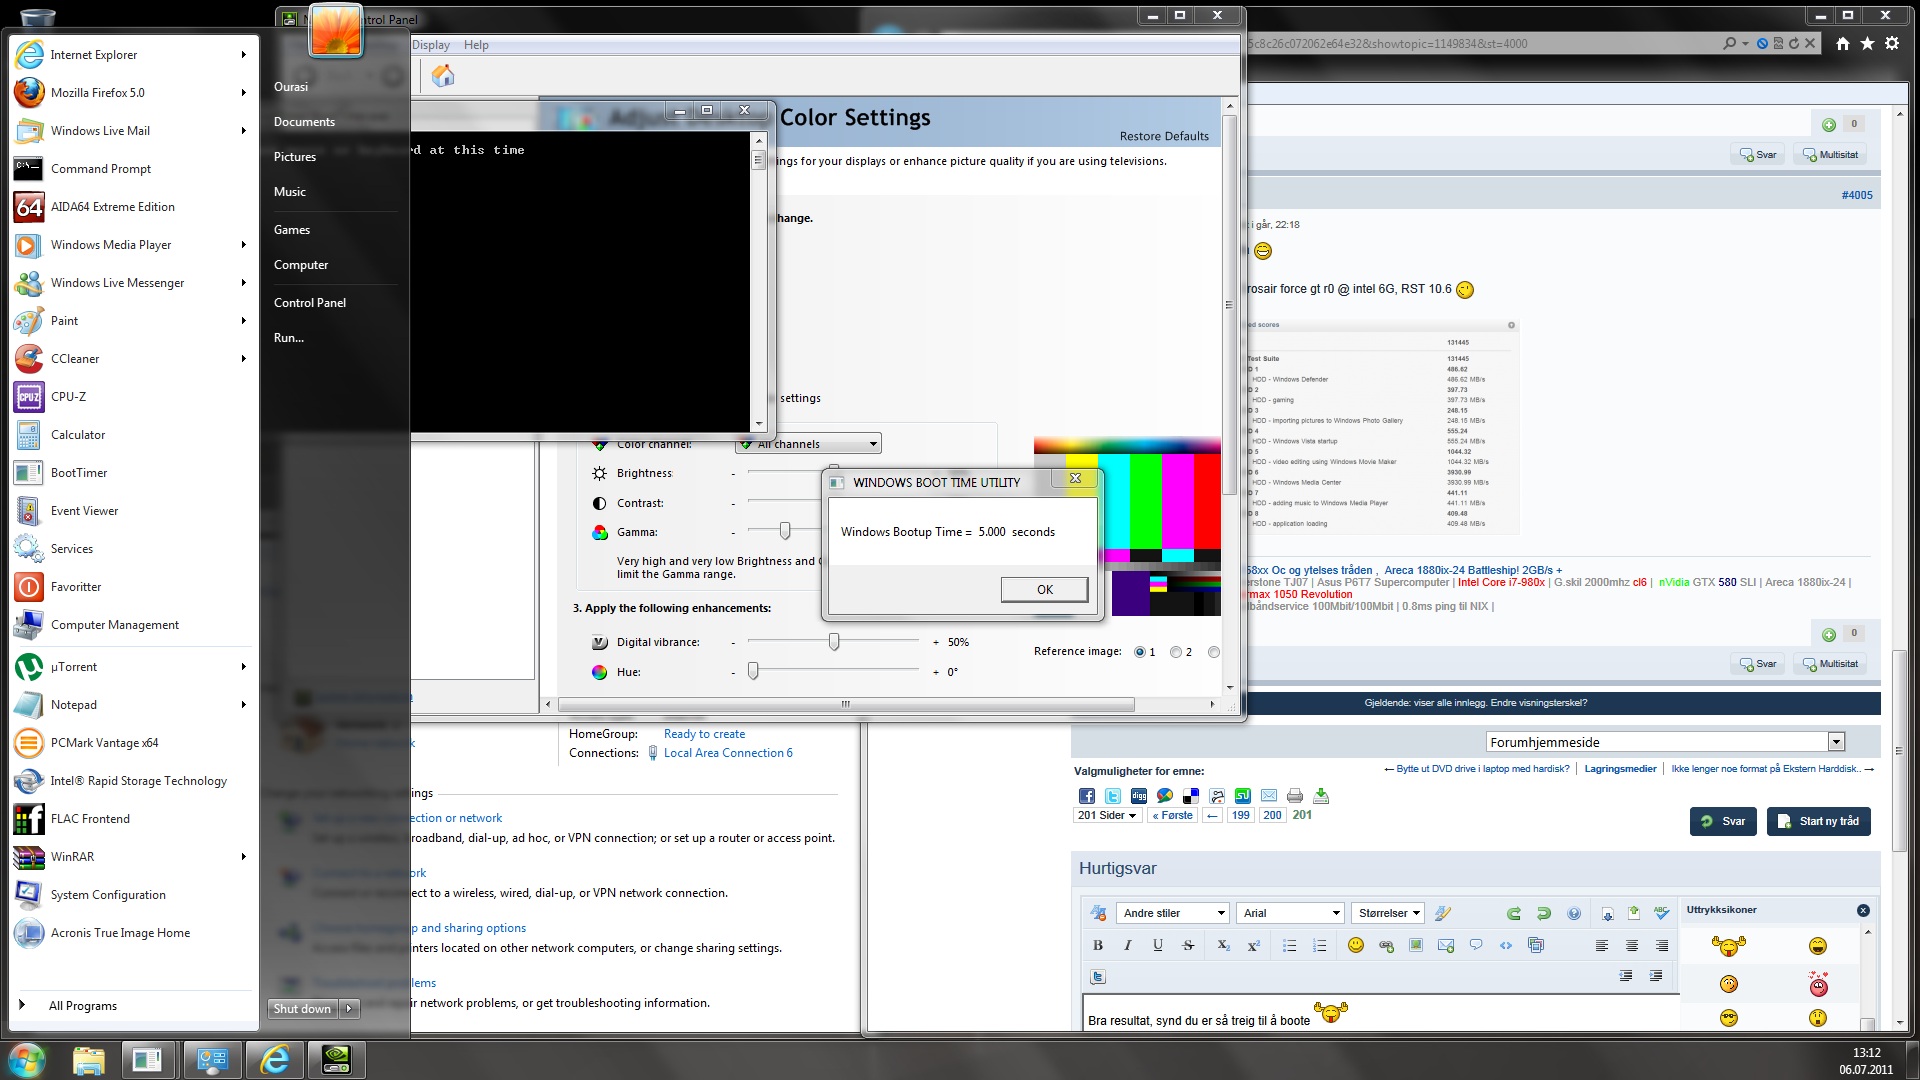Click the Home icon in NVIDIA Control Panel toolbar
This screenshot has width=1920, height=1080.
443,76
